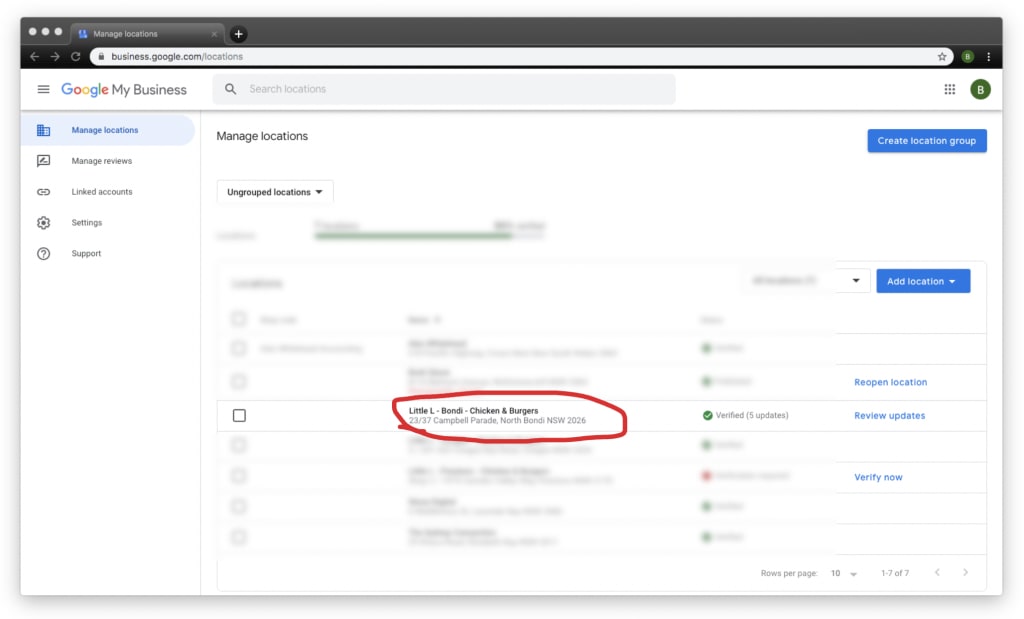The height and width of the screenshot is (619, 1024).
Task: Click the Google My Business logo
Action: [x=124, y=89]
